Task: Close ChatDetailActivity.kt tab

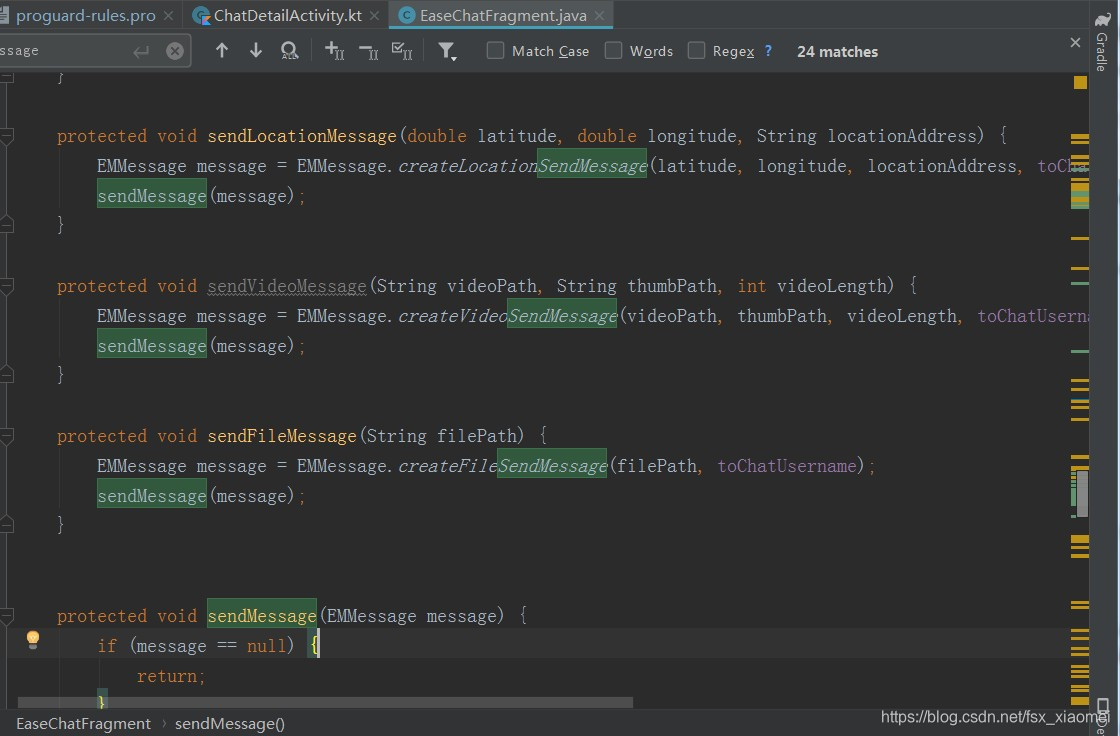Action: click(x=374, y=15)
